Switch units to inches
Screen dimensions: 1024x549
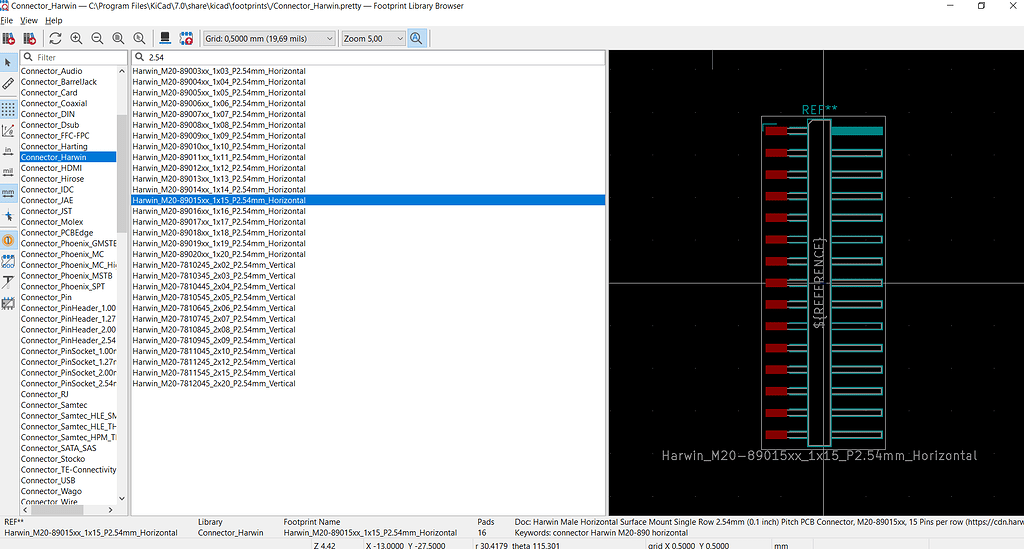point(8,150)
